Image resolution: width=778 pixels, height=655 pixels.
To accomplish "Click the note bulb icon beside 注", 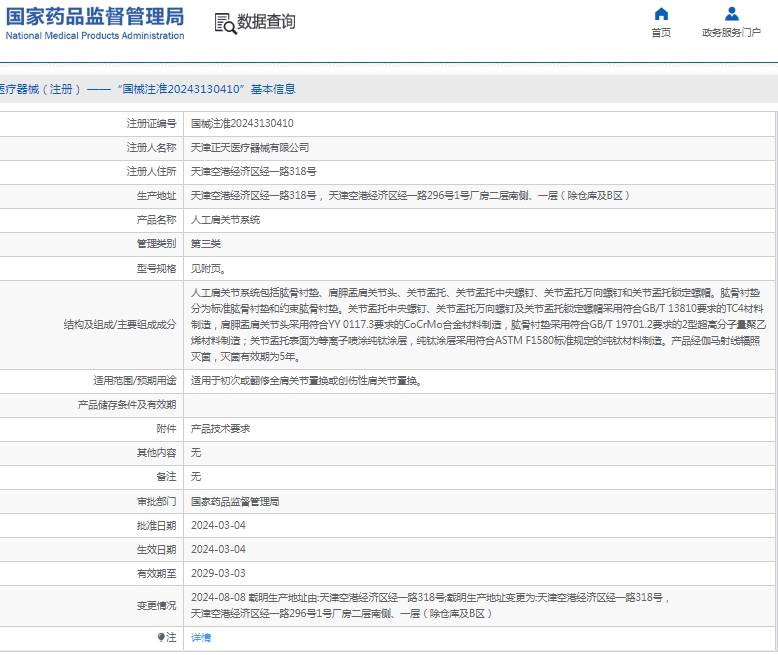I will 161,637.
